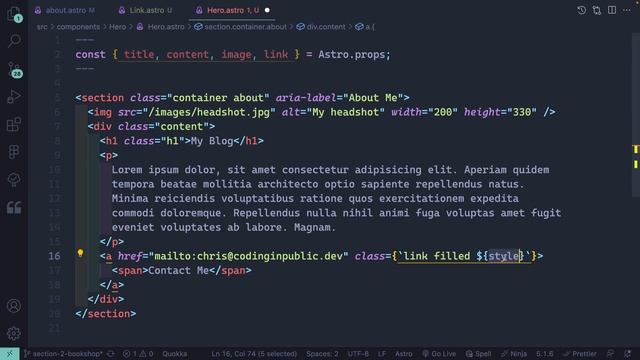Screen dimensions: 640x360
Task: Change indentation via Spaces: 2
Action: 322,354
